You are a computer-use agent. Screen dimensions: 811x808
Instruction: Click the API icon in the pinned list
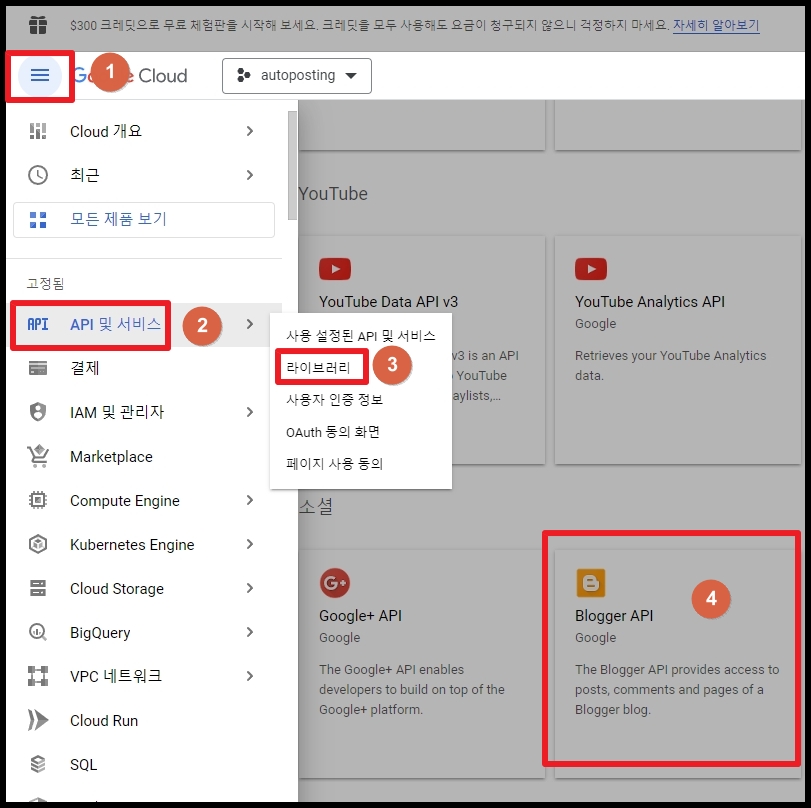[x=38, y=324]
